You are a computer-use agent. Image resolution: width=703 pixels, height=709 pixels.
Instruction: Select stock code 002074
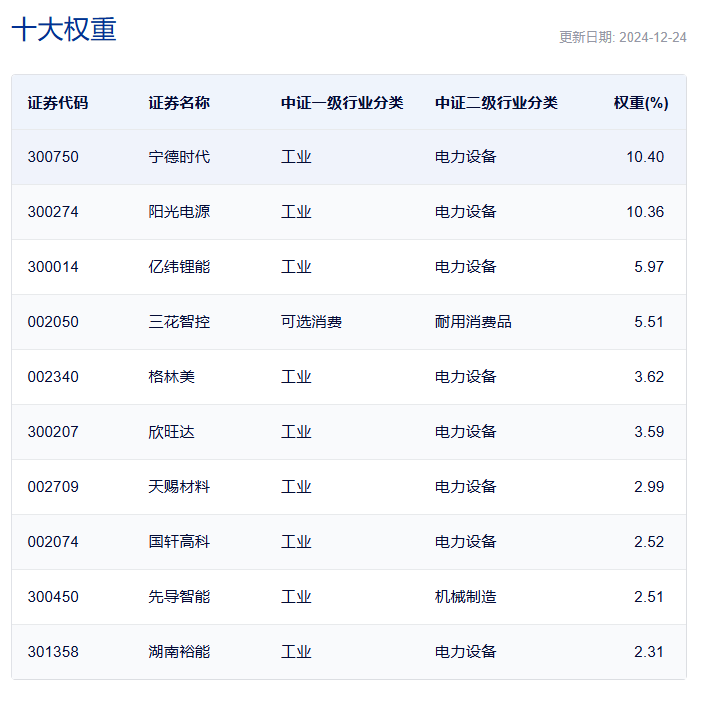53,542
